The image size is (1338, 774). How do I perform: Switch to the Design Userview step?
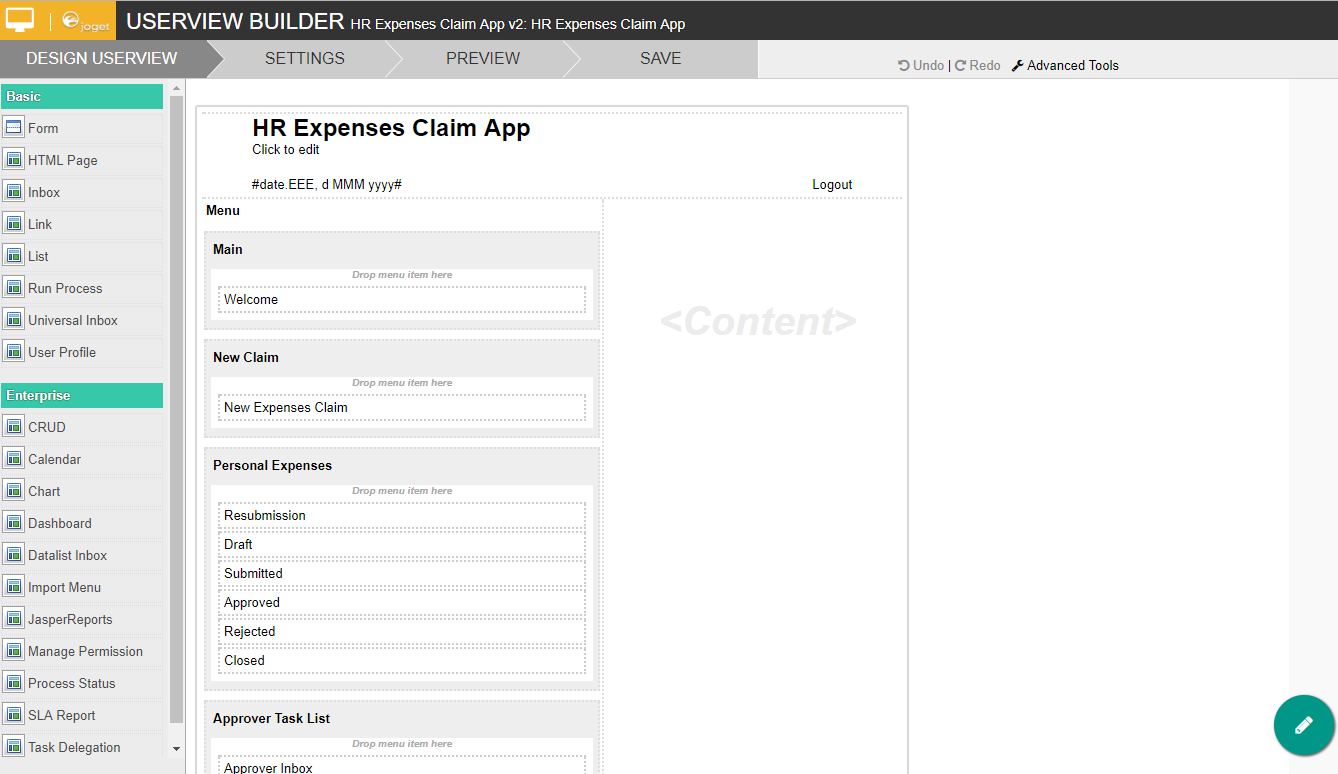[102, 58]
